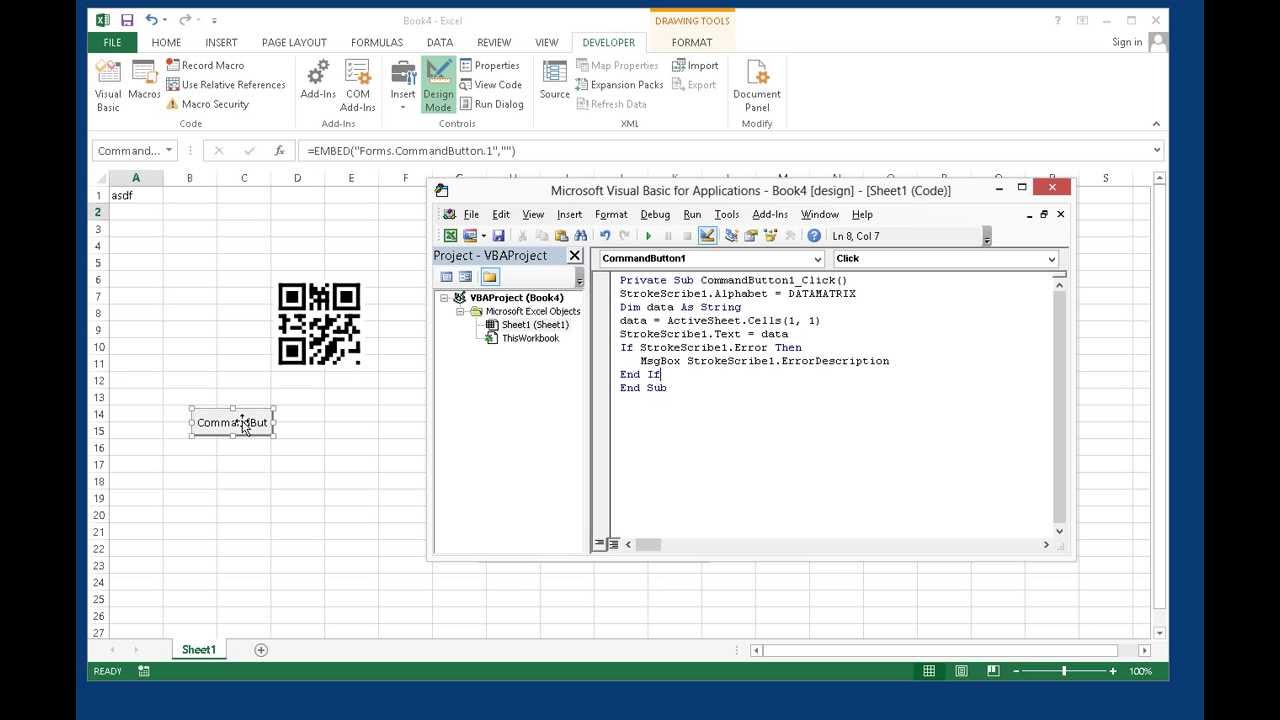Select the Sheet1 worksheet tab
Viewport: 1280px width, 720px height.
pyautogui.click(x=198, y=650)
